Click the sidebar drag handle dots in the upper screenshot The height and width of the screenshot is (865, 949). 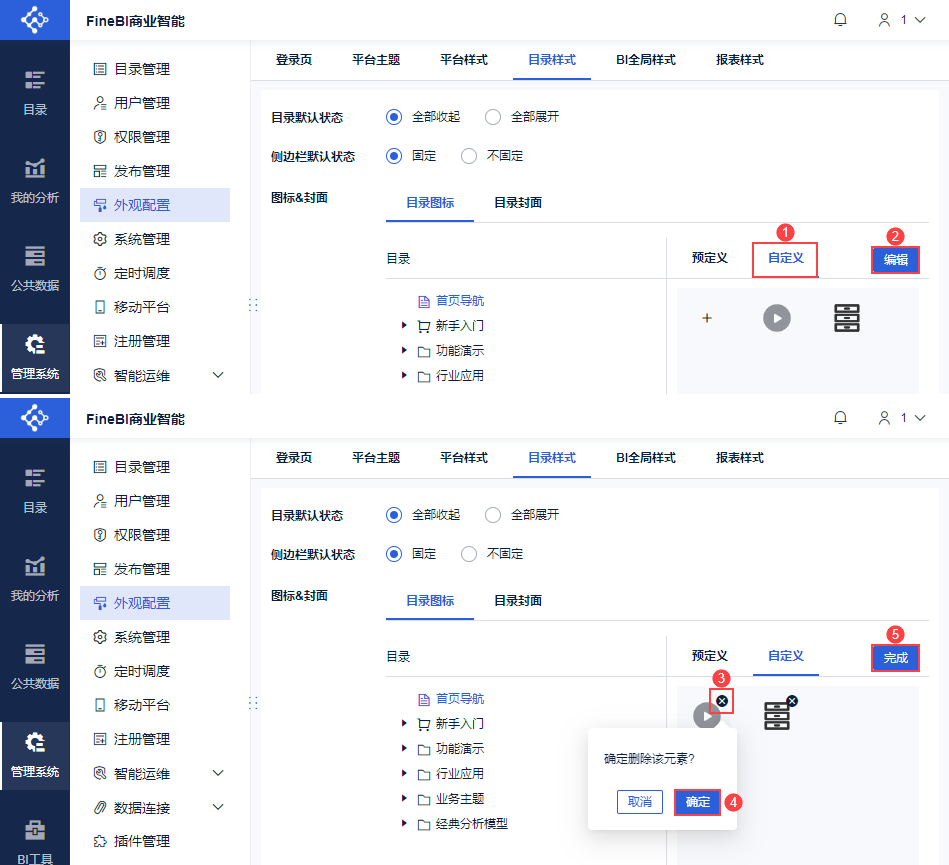click(x=253, y=305)
